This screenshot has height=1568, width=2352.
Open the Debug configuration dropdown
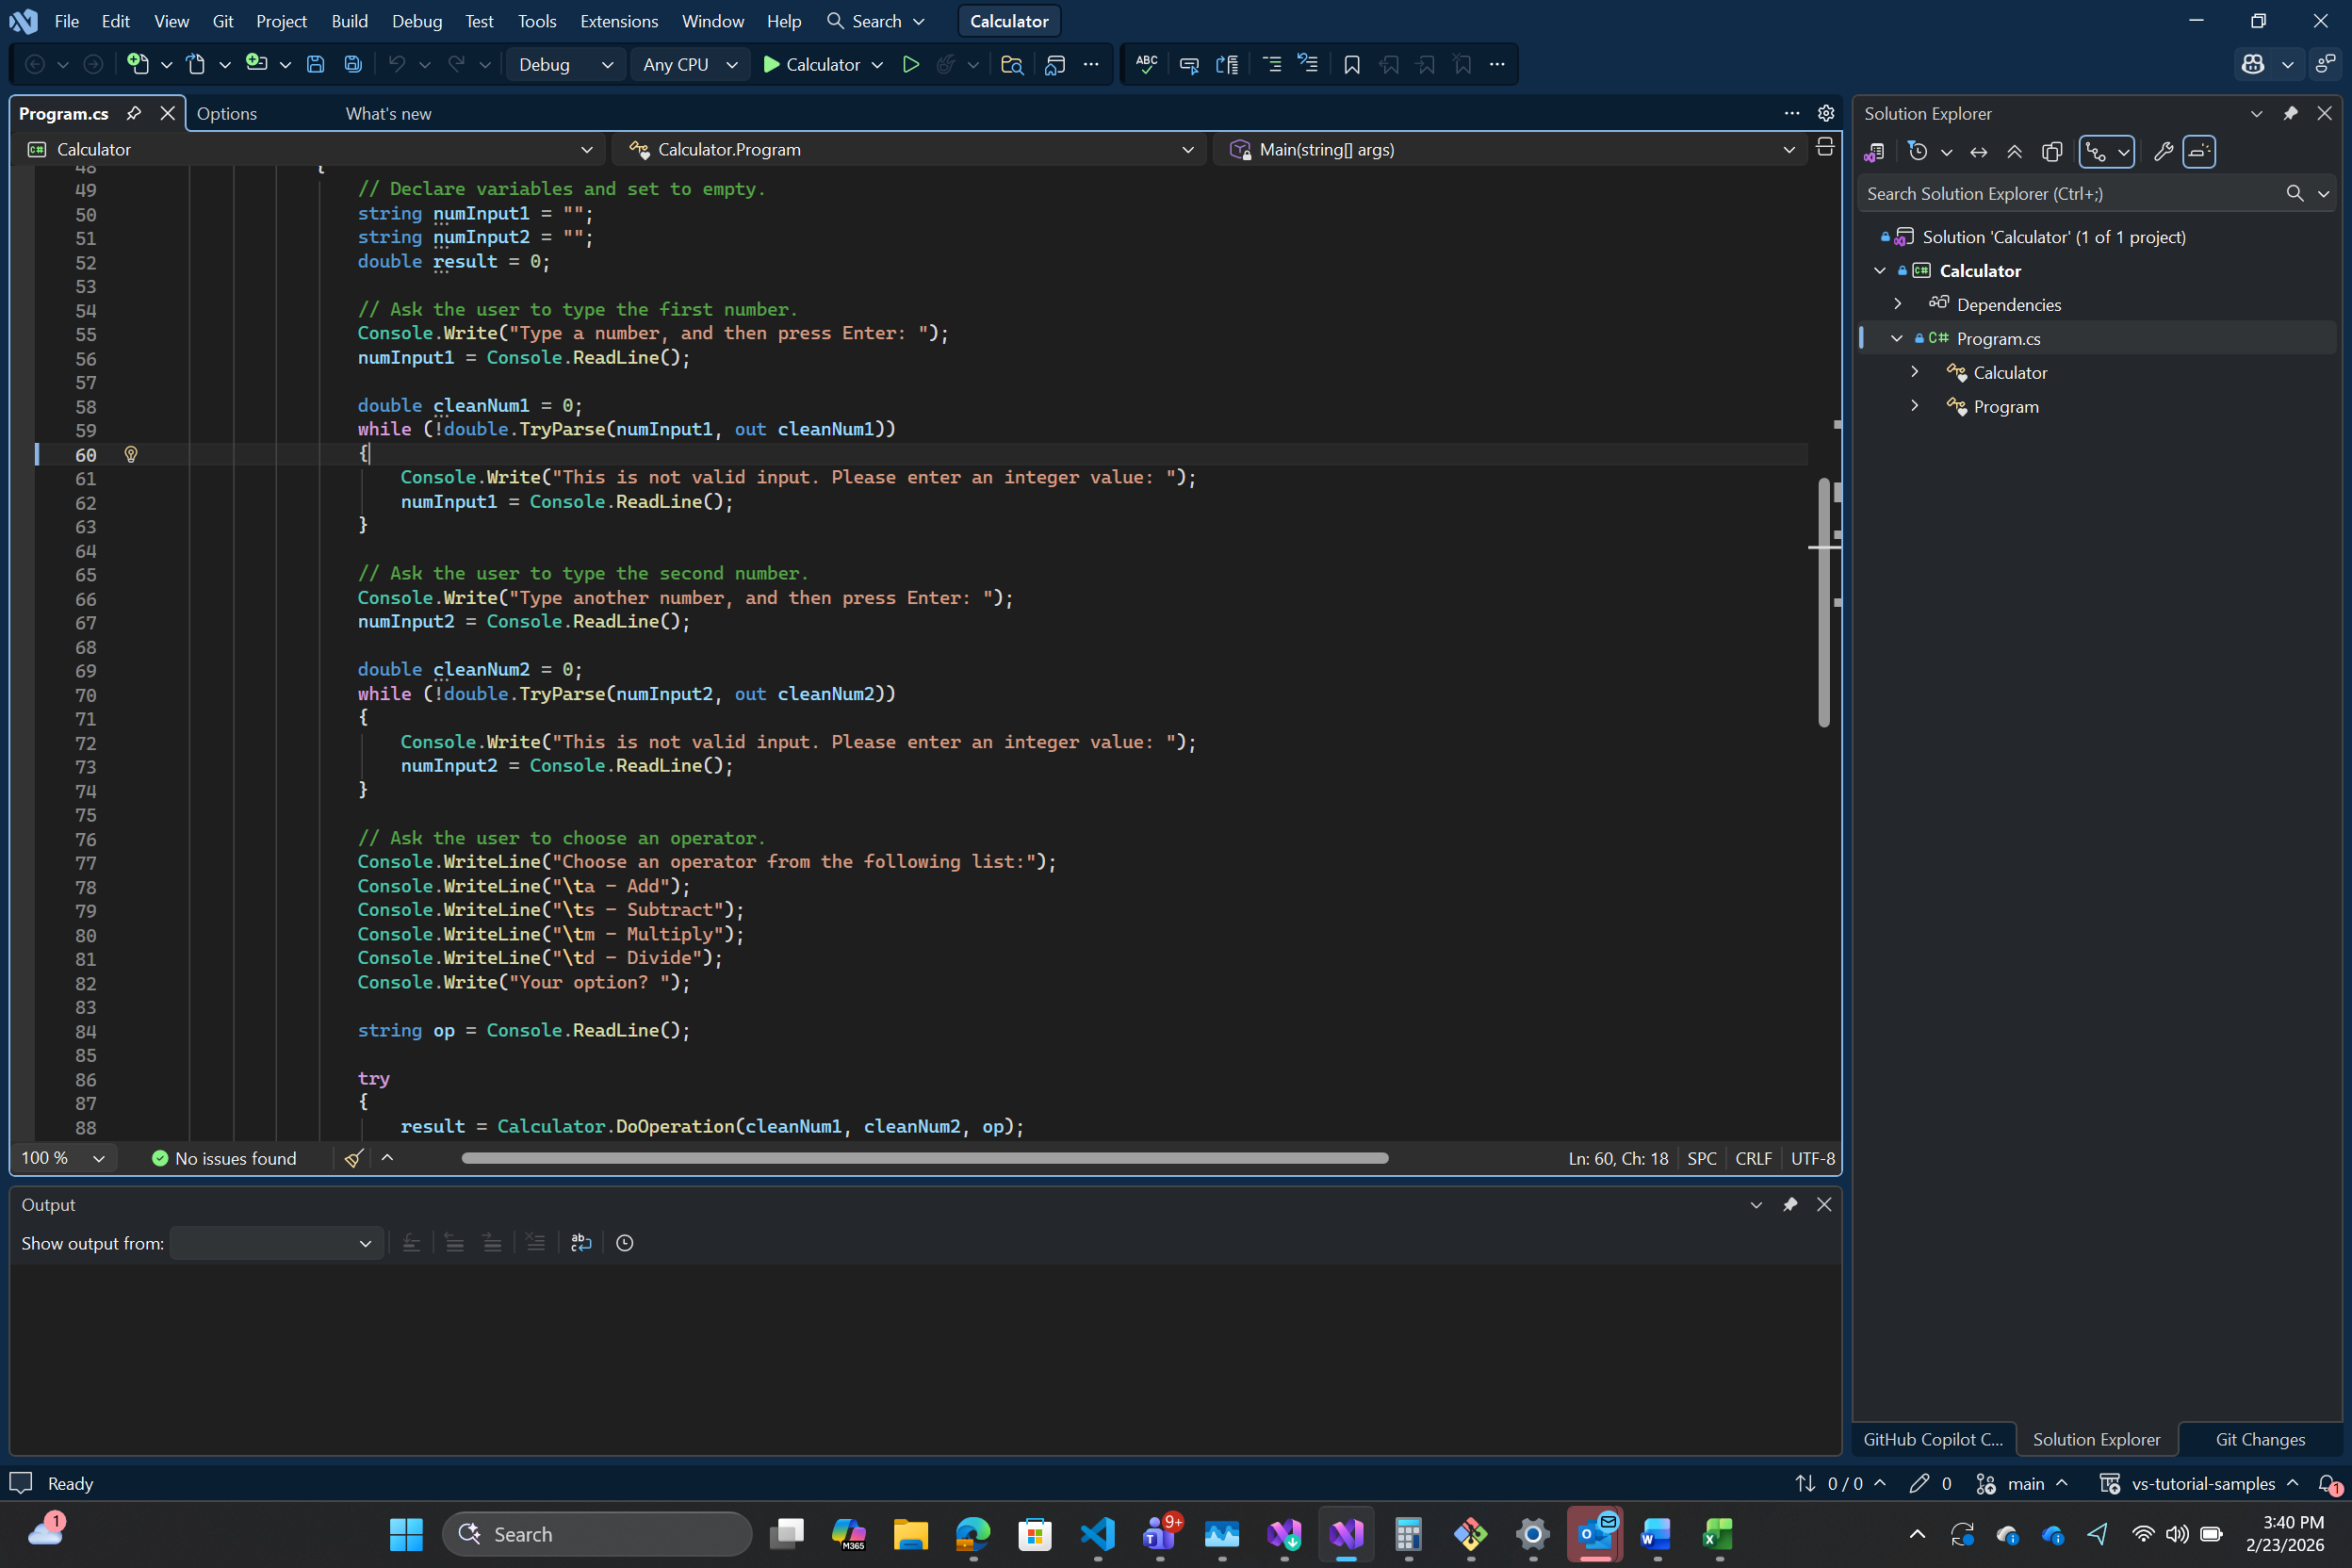point(565,63)
